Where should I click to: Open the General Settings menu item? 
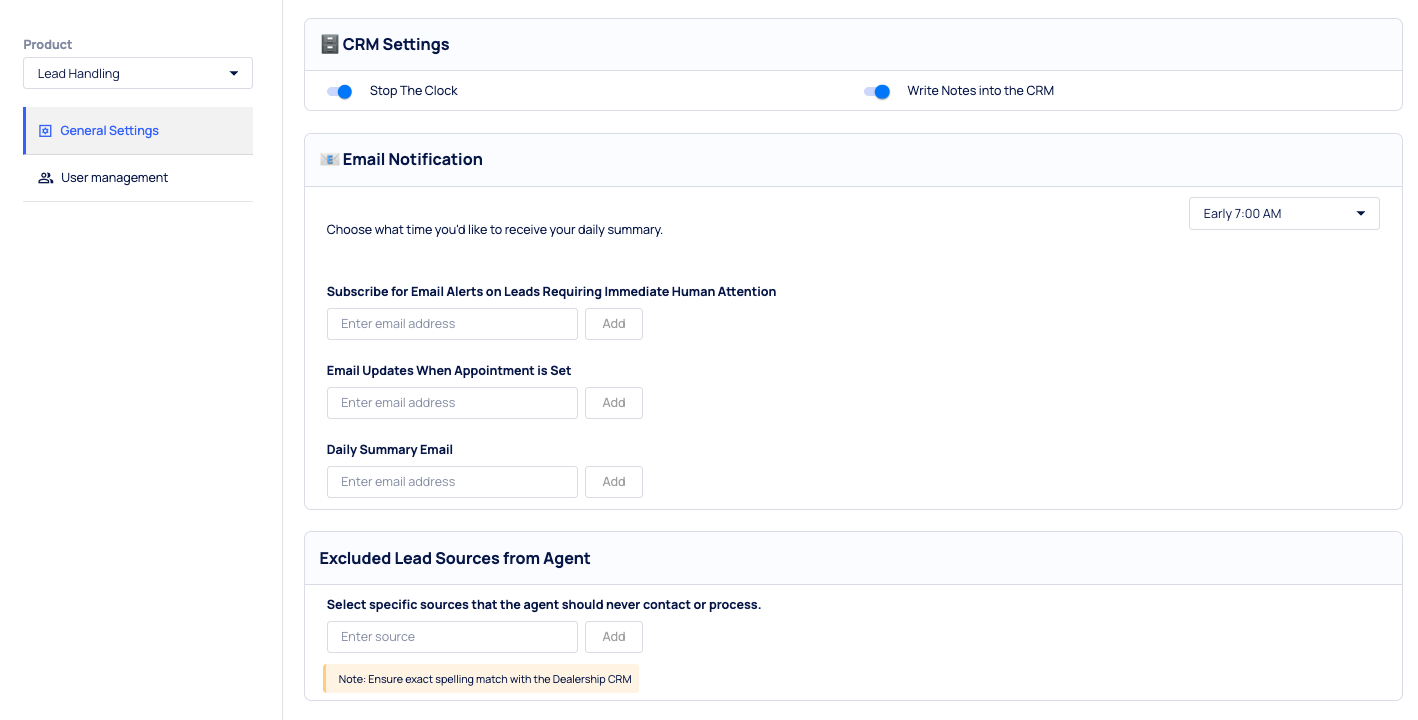coord(109,131)
